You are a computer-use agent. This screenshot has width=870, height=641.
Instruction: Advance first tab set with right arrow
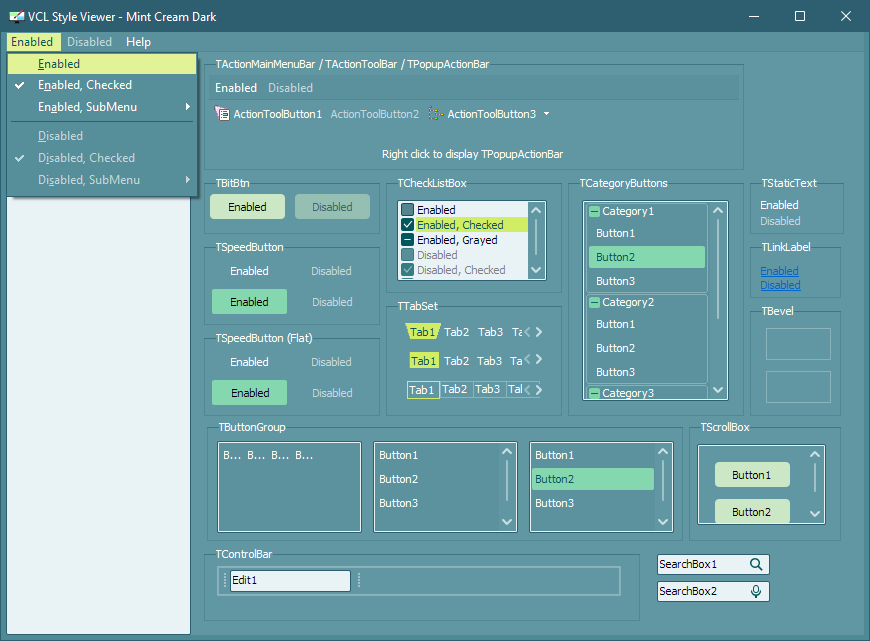click(538, 332)
